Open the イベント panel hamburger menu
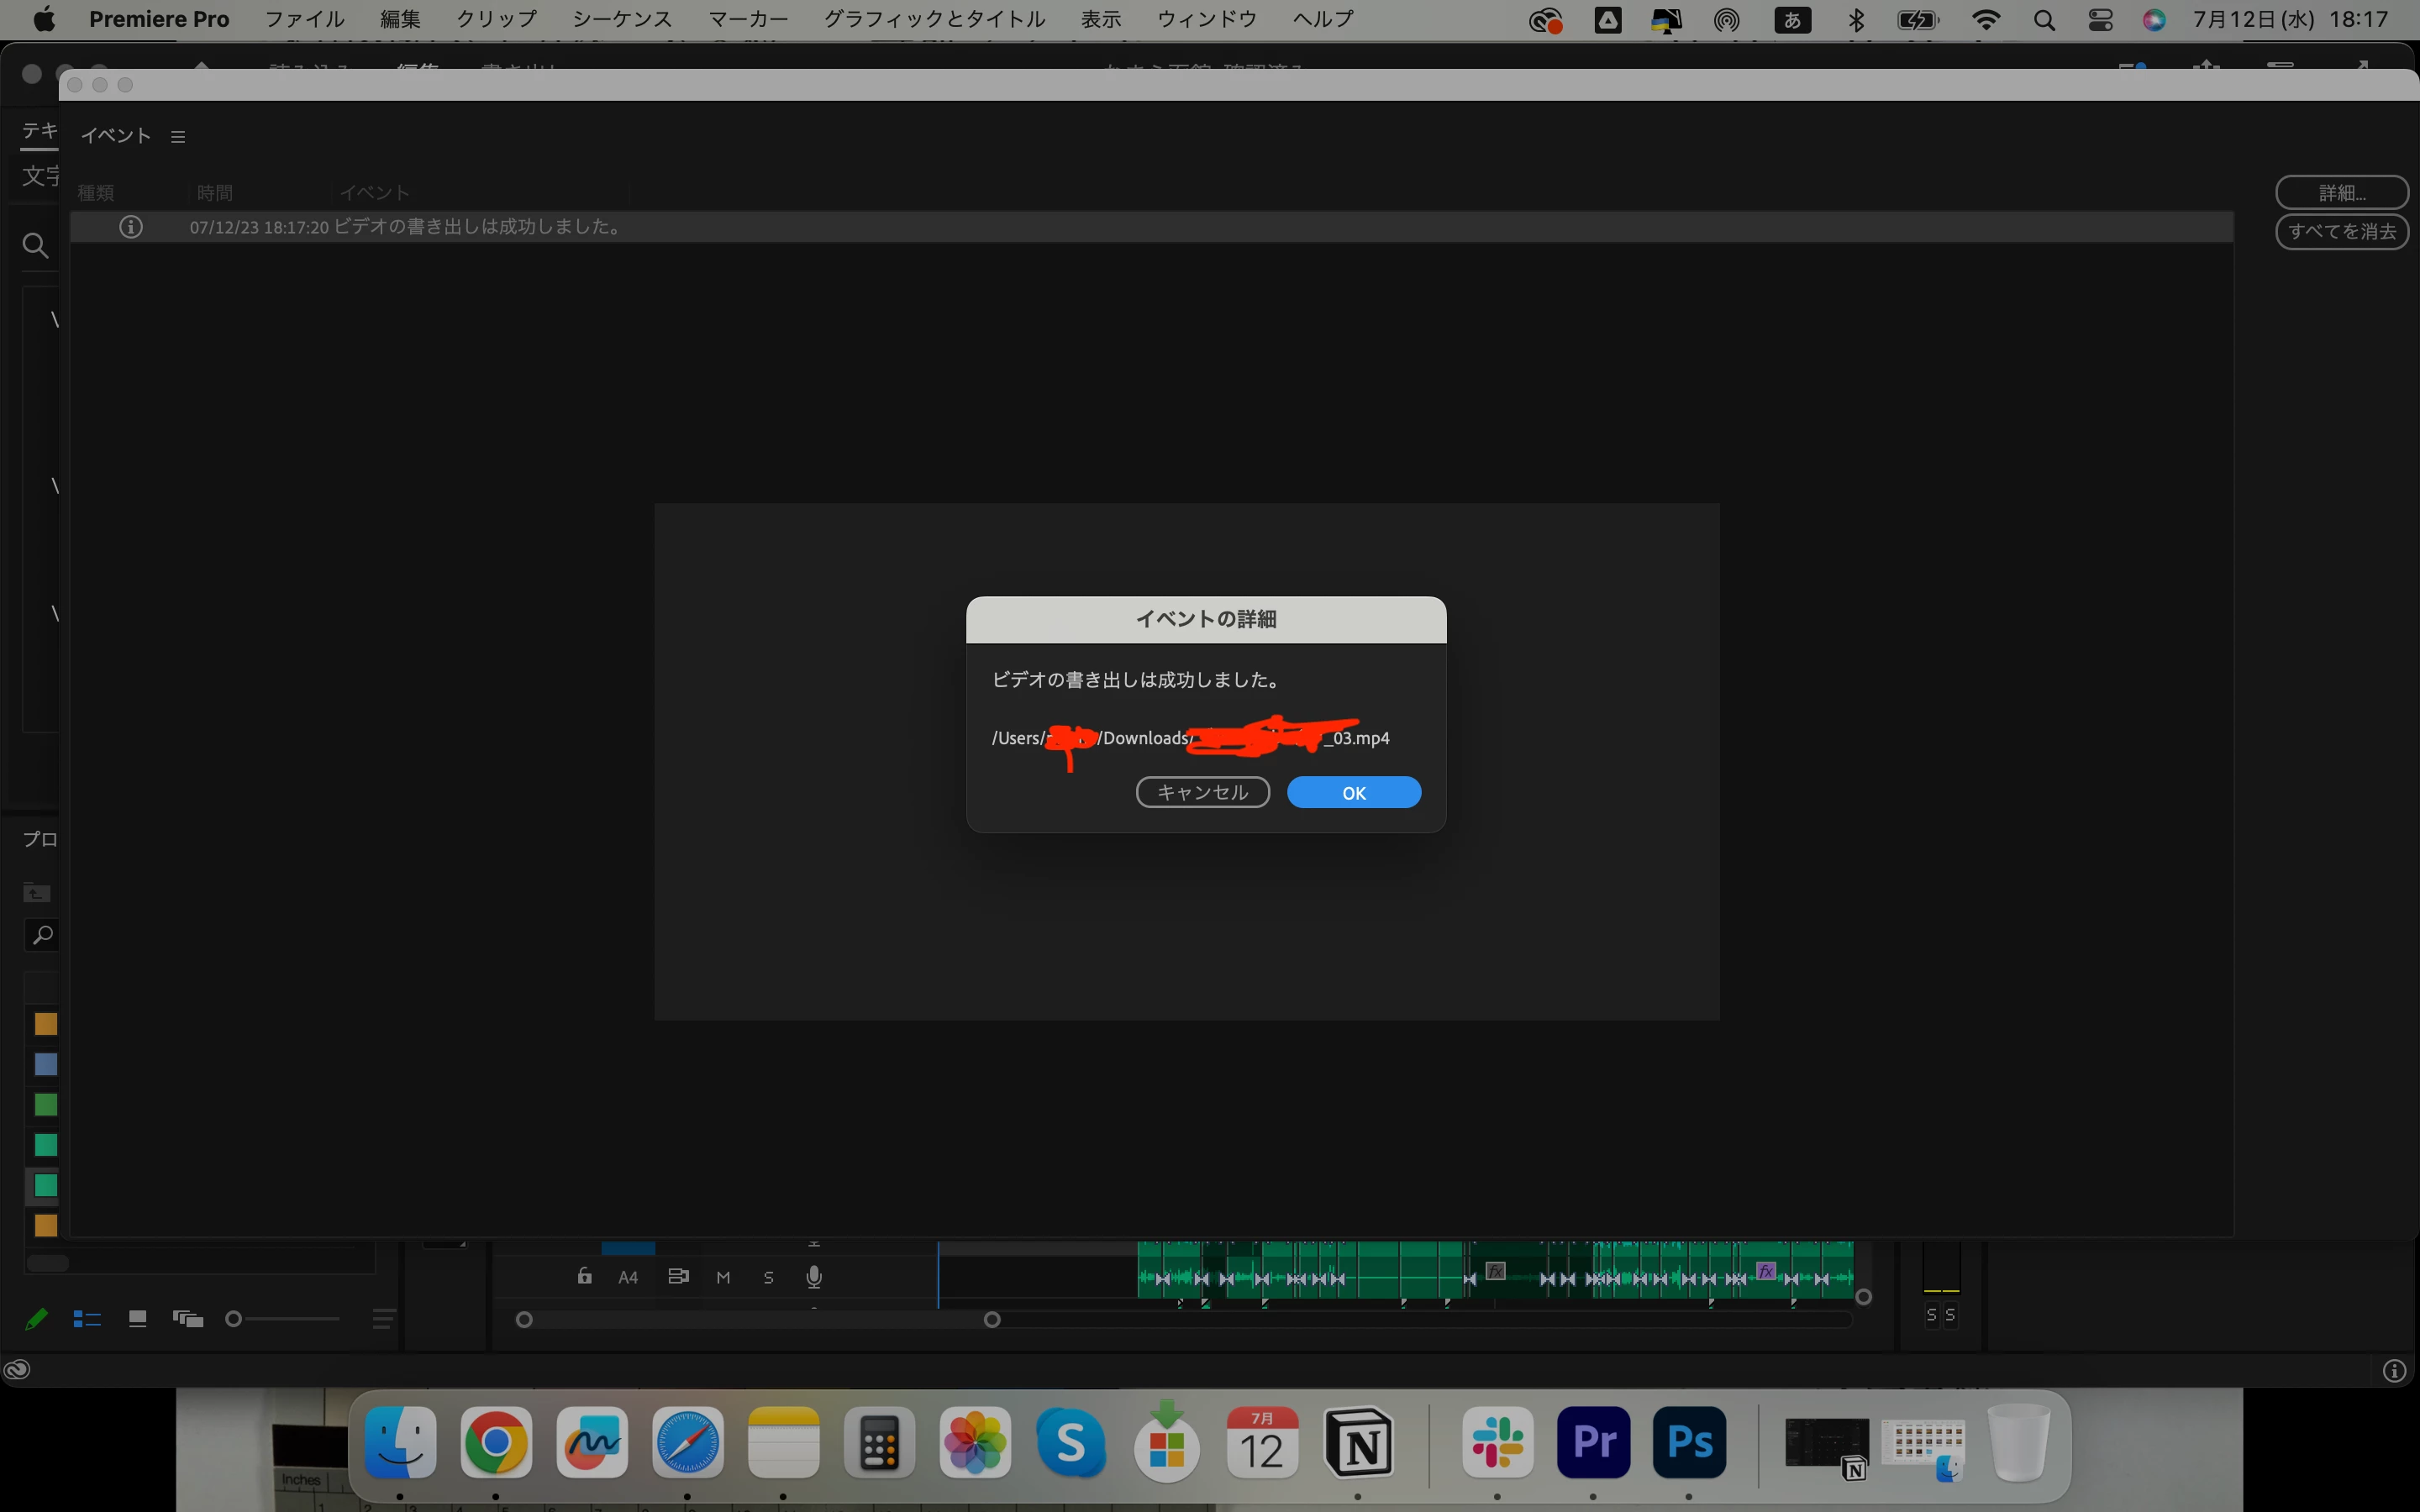Image resolution: width=2420 pixels, height=1512 pixels. click(x=178, y=137)
